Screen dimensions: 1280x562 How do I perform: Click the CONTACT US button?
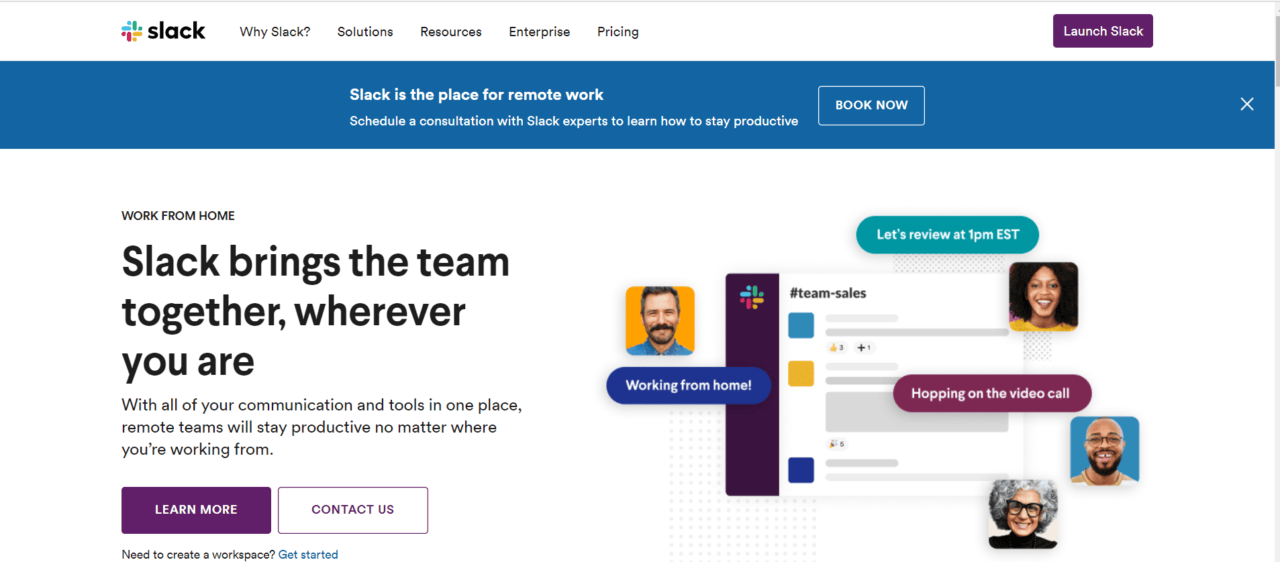click(x=353, y=510)
